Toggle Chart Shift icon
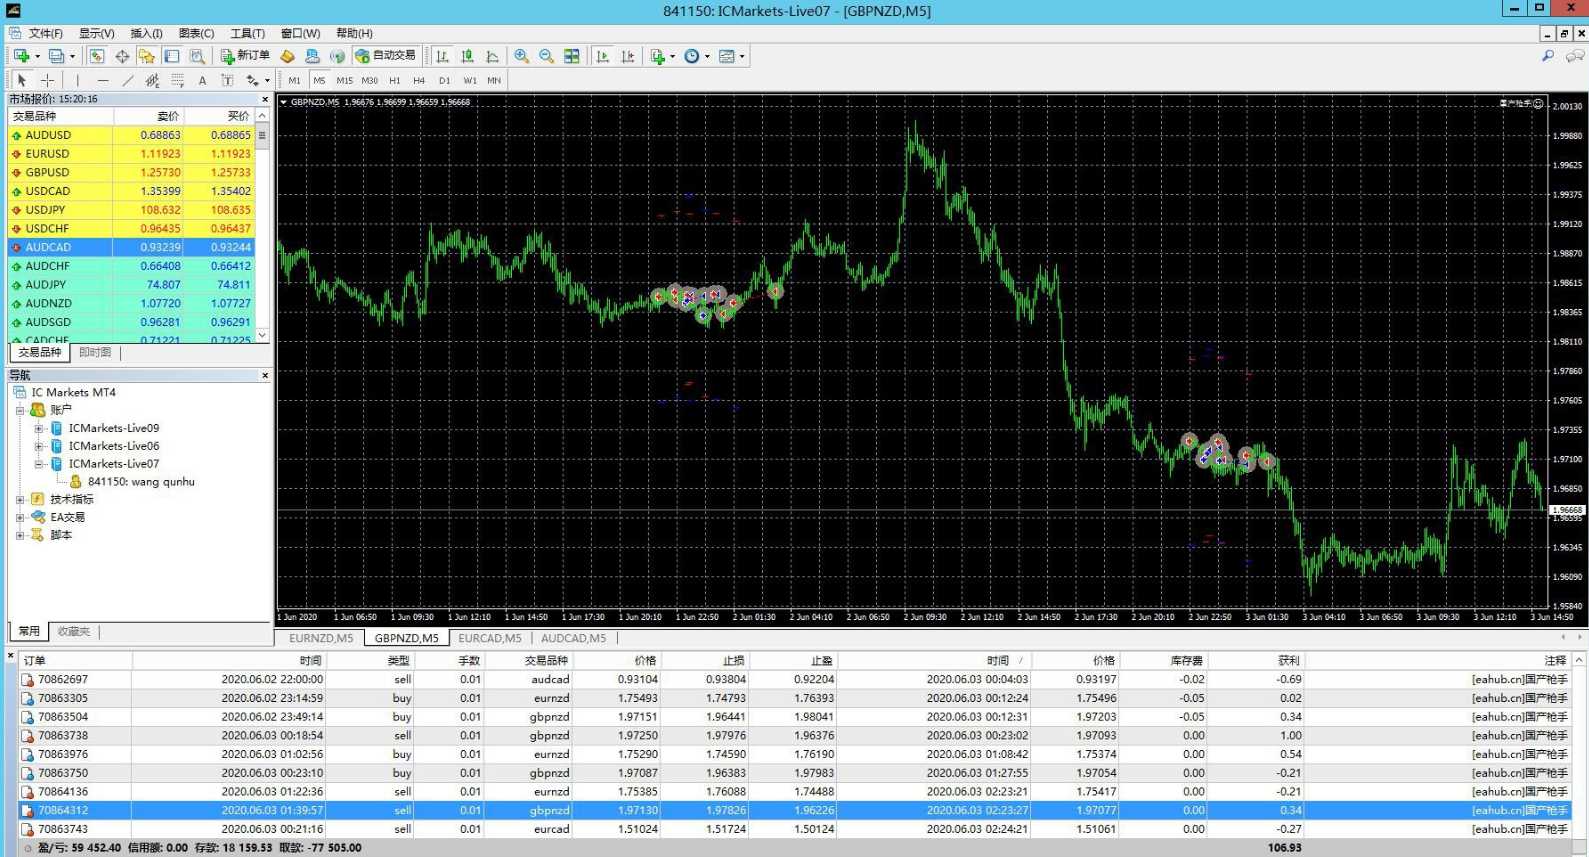Viewport: 1589px width, 857px height. point(627,56)
